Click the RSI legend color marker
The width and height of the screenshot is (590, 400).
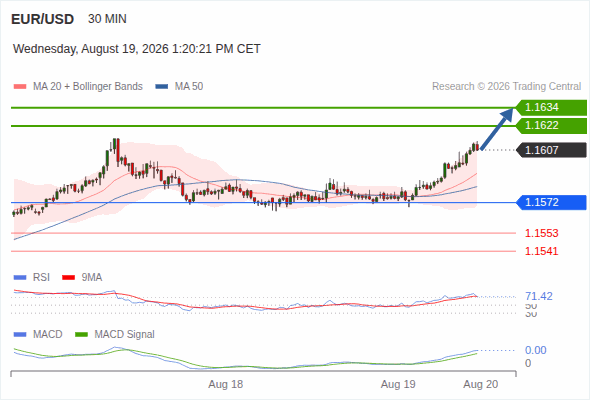[x=20, y=278]
